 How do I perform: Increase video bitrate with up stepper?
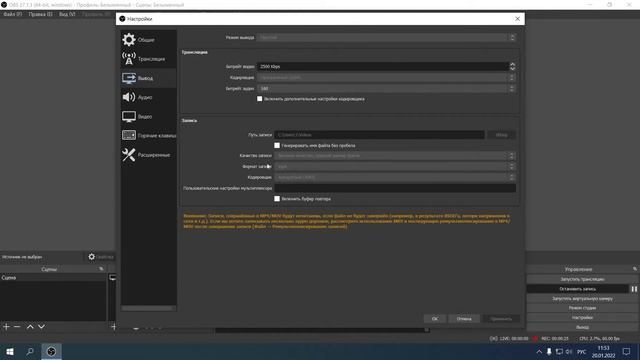512,64
